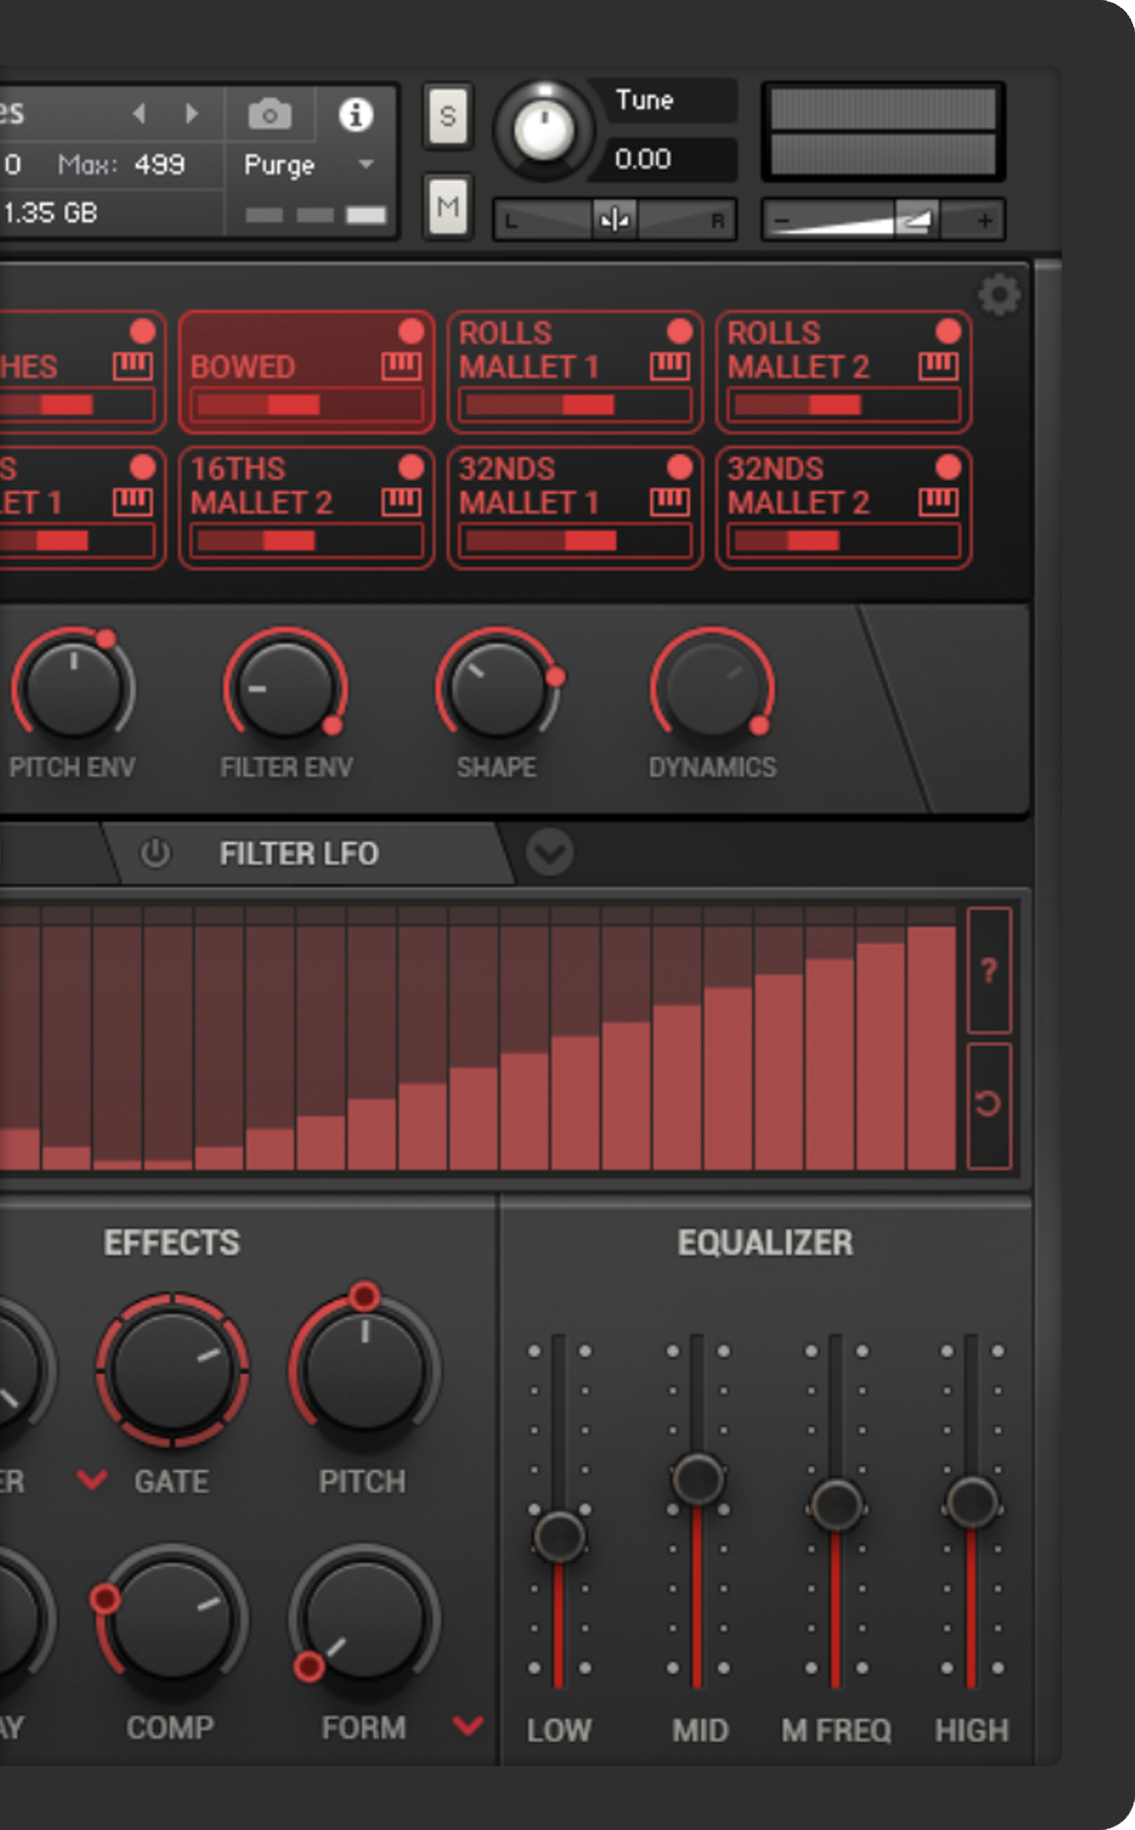The height and width of the screenshot is (1830, 1135).
Task: Click the HIGH equalizer slider handle
Action: tap(971, 1501)
